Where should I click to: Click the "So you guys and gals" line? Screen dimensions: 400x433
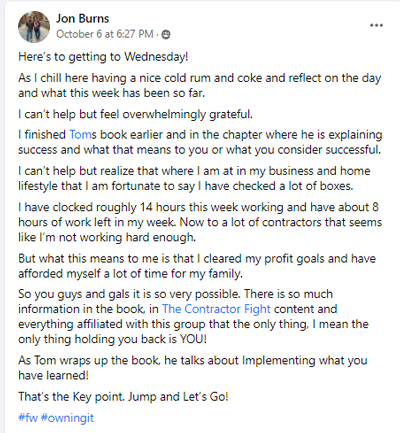coord(176,294)
